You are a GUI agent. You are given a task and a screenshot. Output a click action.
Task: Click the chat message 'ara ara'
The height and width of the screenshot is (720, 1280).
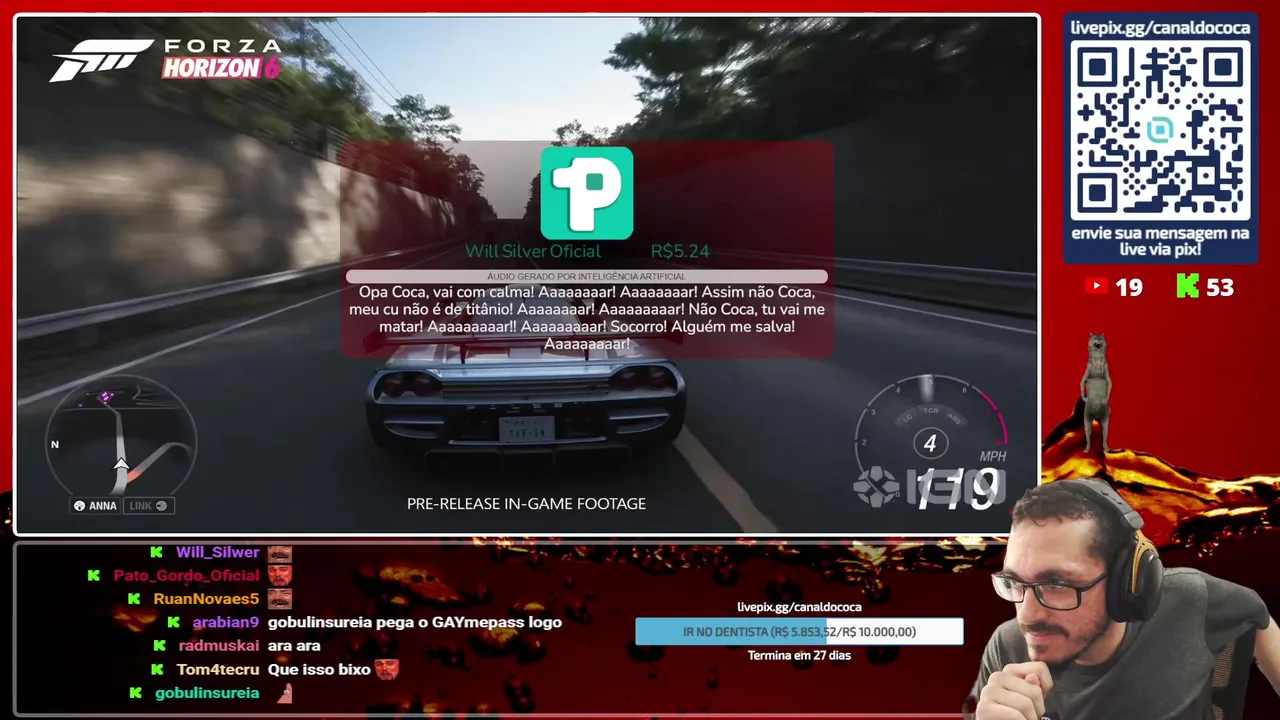click(x=294, y=646)
